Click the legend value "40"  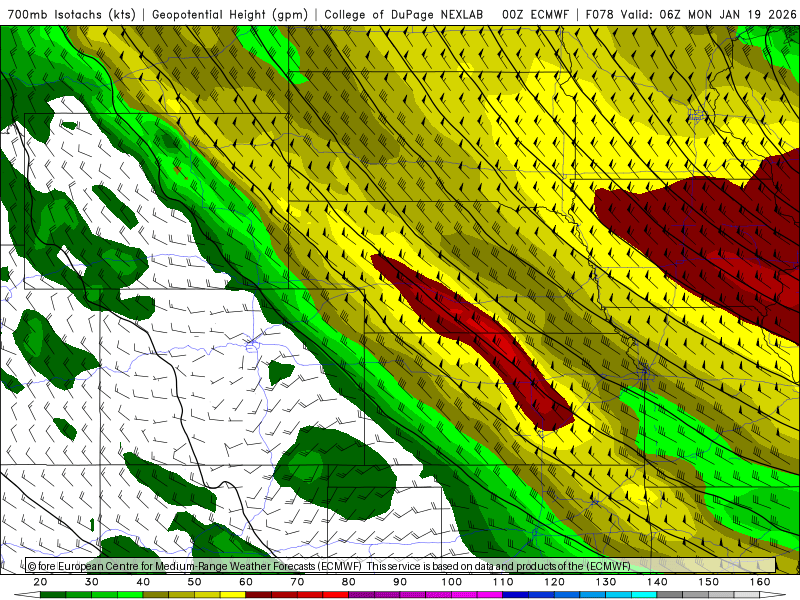click(143, 582)
